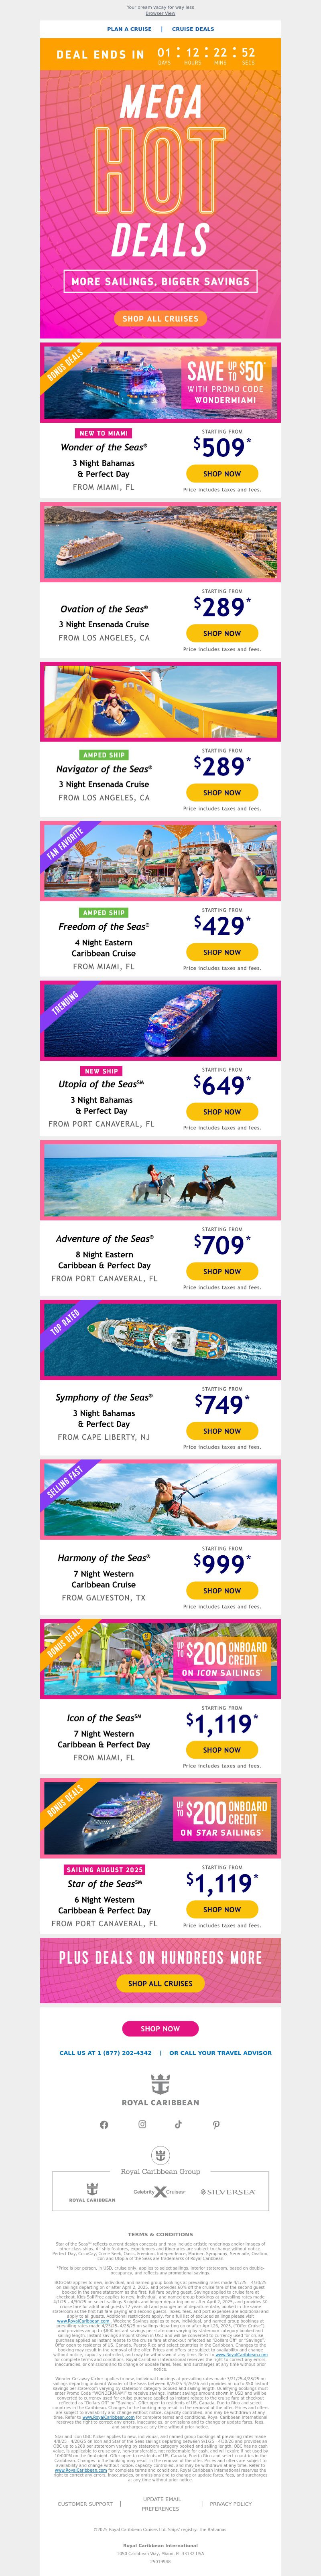Click Shop Now for Utopia of the Seas
Image resolution: width=321 pixels, height=2576 pixels.
pyautogui.click(x=222, y=1112)
